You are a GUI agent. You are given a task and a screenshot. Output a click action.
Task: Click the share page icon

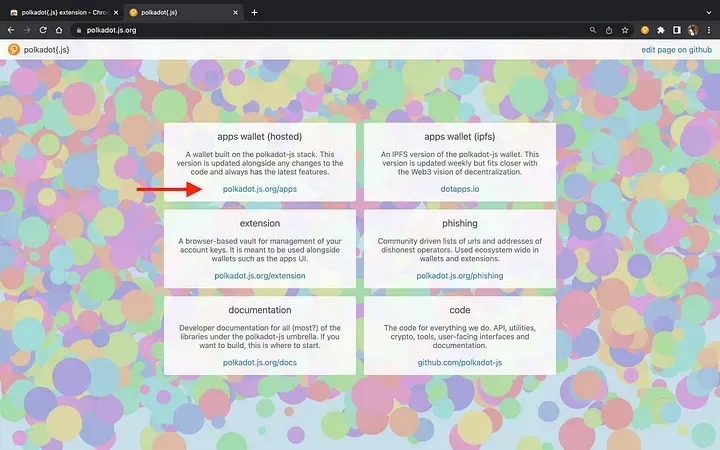coord(609,30)
